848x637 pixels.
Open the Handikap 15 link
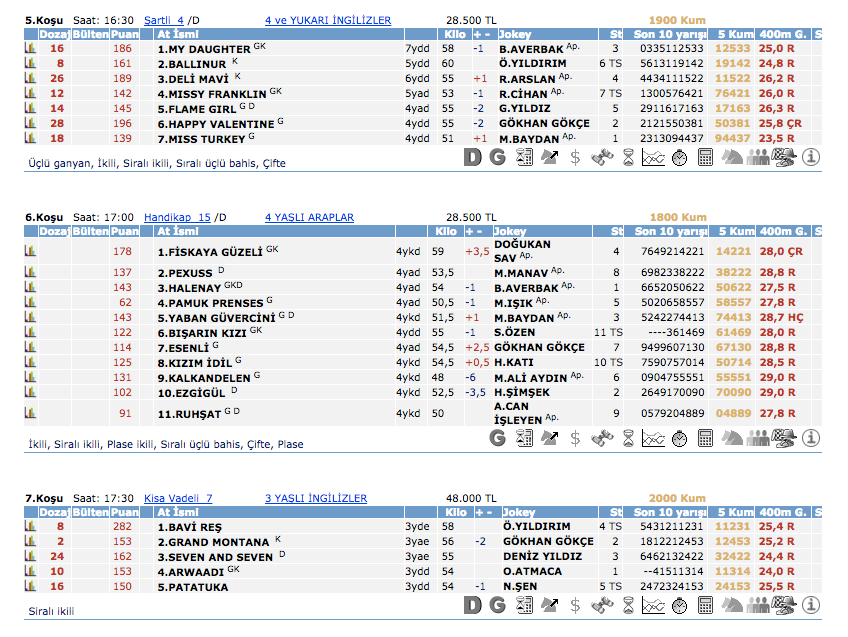(x=177, y=217)
